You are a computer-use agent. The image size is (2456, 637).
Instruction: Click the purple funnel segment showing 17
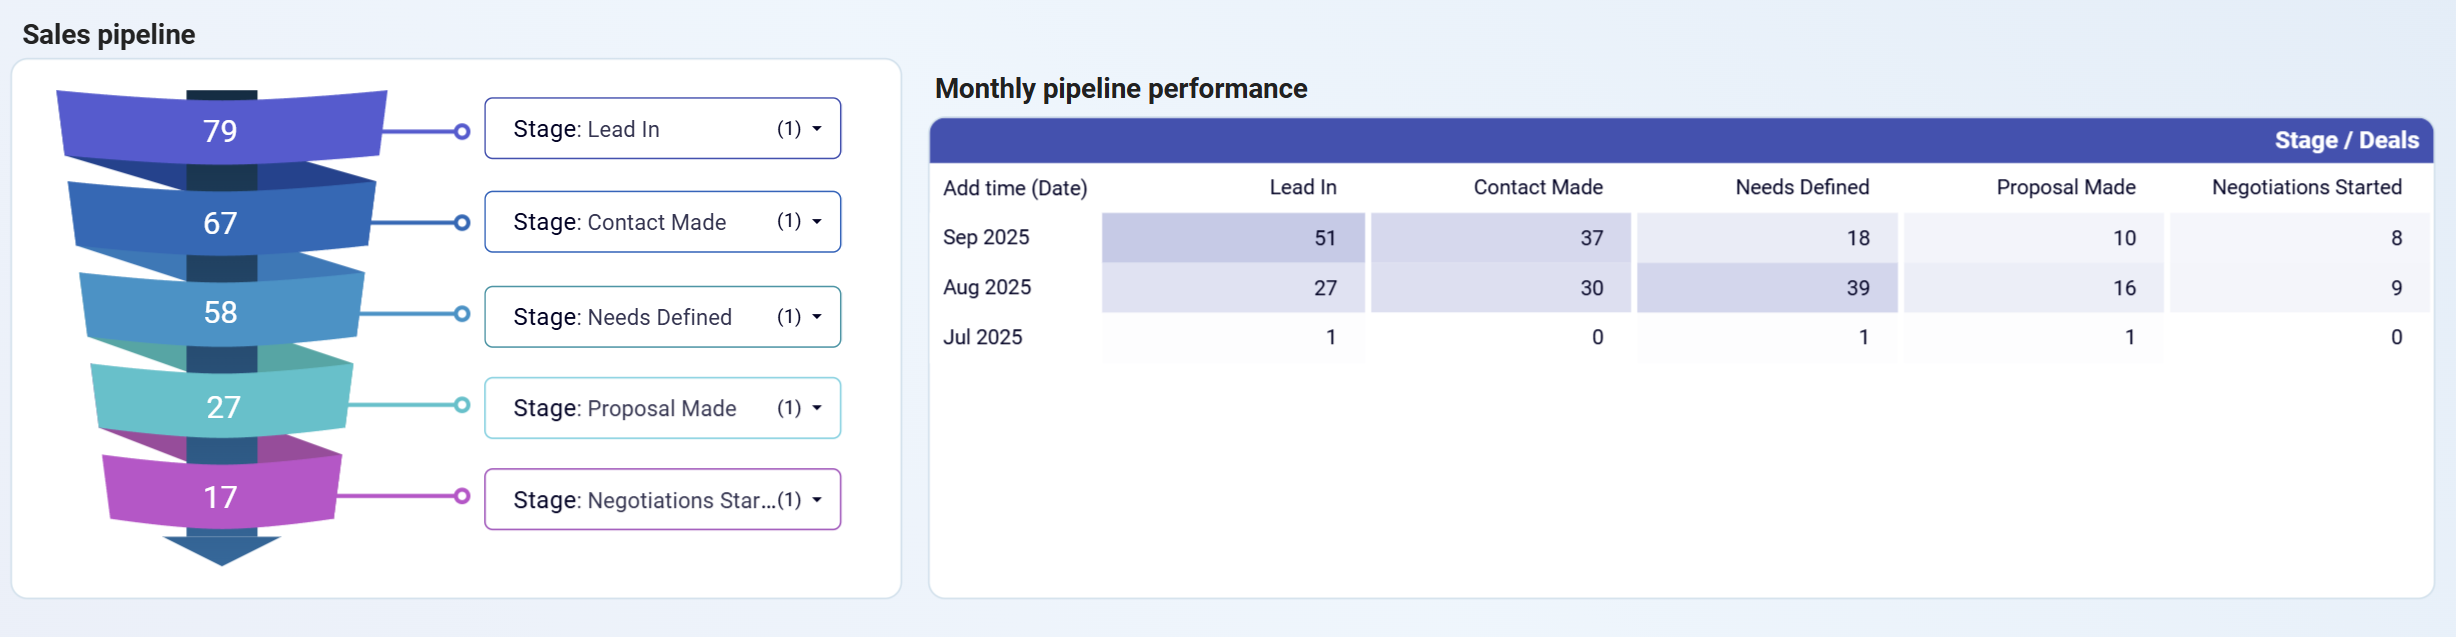(x=221, y=497)
